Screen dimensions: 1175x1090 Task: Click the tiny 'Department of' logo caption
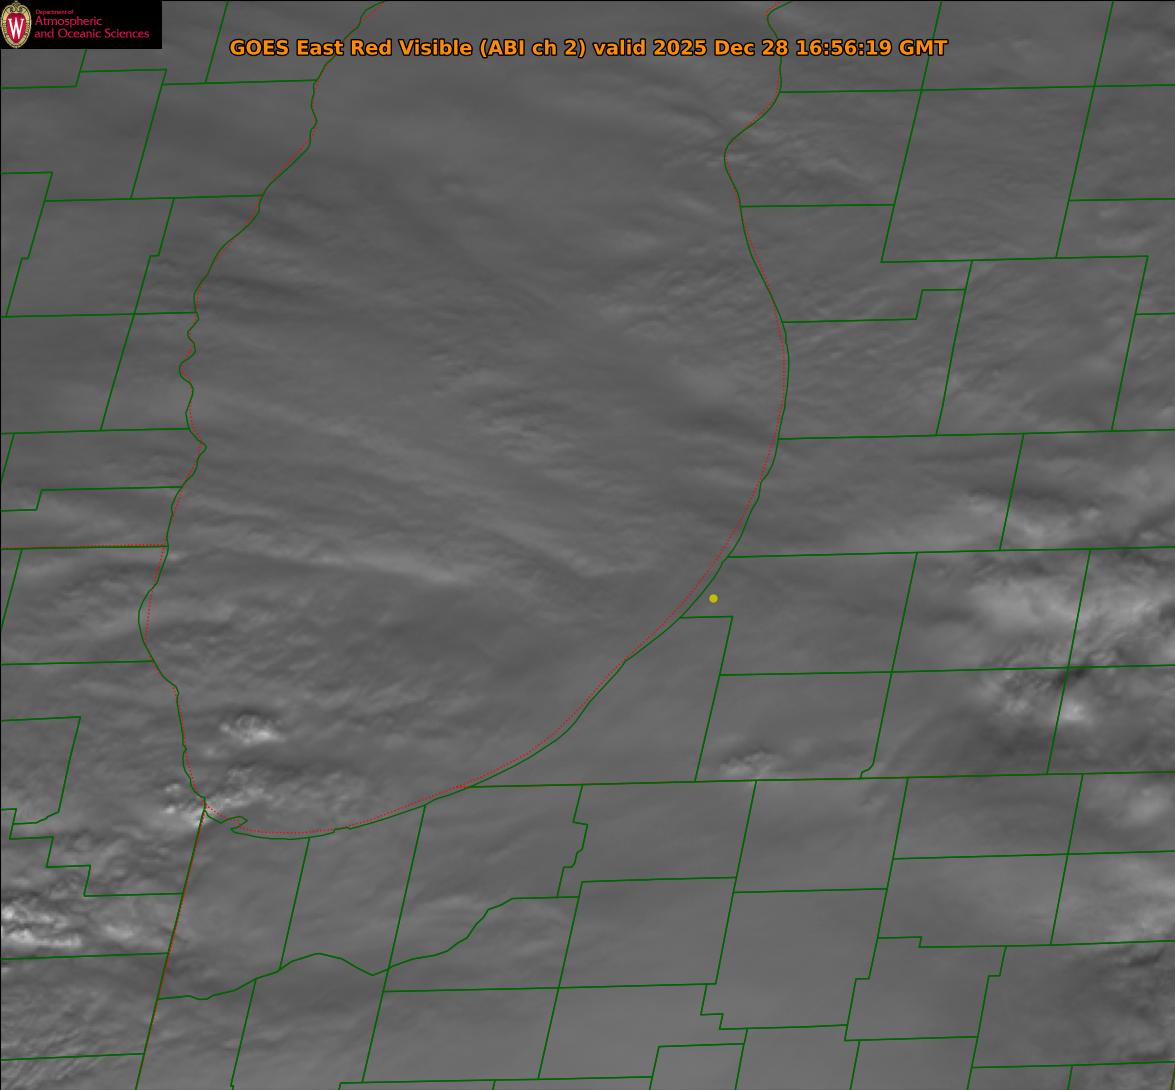coord(54,11)
